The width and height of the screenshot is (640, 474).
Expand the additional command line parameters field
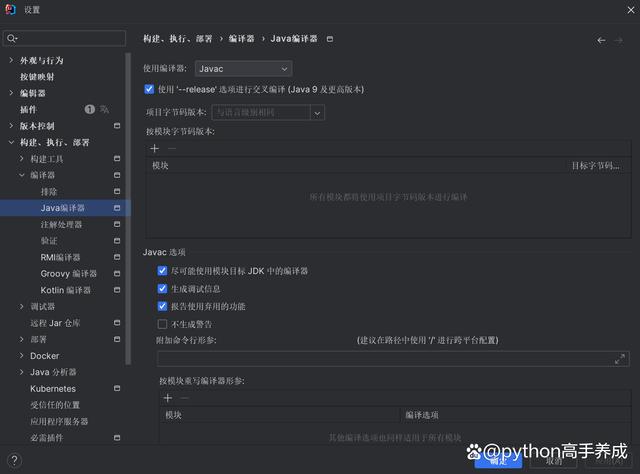[620, 359]
